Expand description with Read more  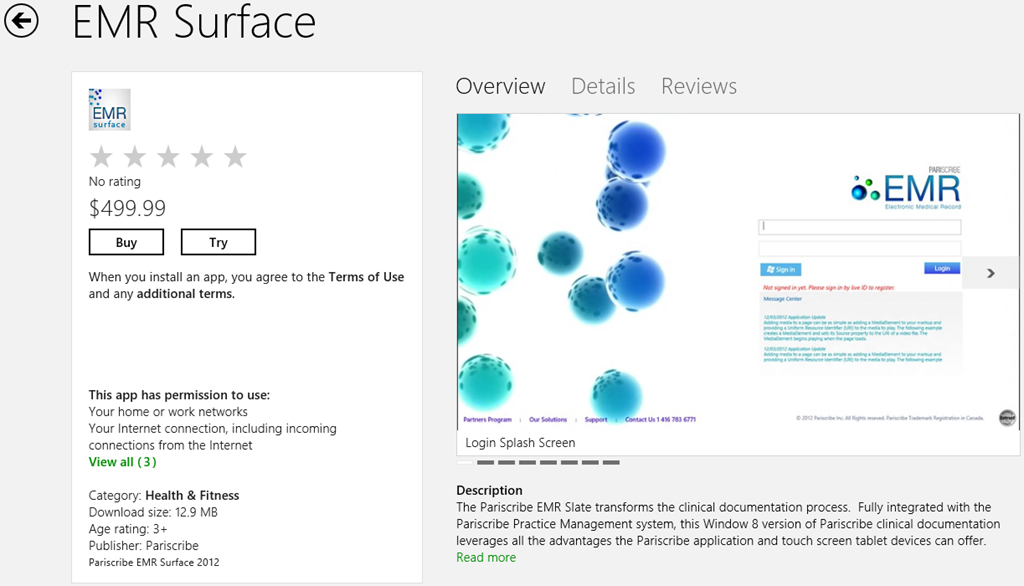tap(486, 558)
